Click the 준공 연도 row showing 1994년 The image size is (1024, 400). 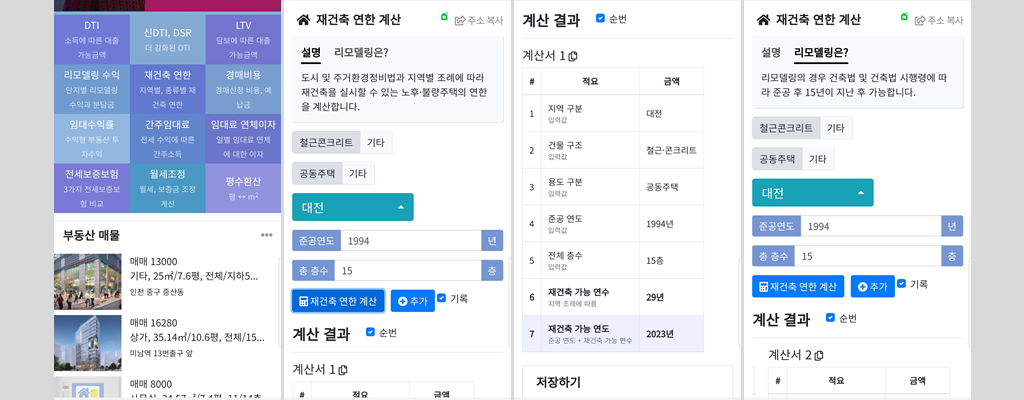[x=613, y=224]
